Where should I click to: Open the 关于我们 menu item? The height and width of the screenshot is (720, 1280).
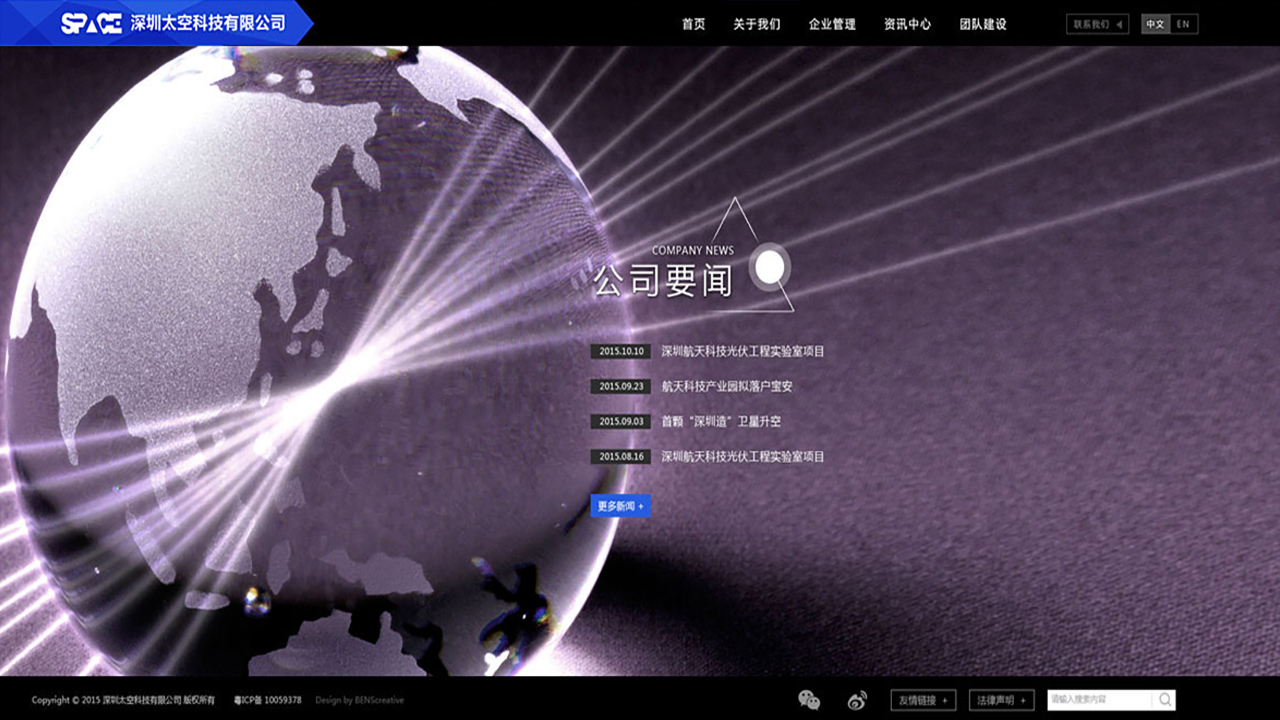(756, 24)
